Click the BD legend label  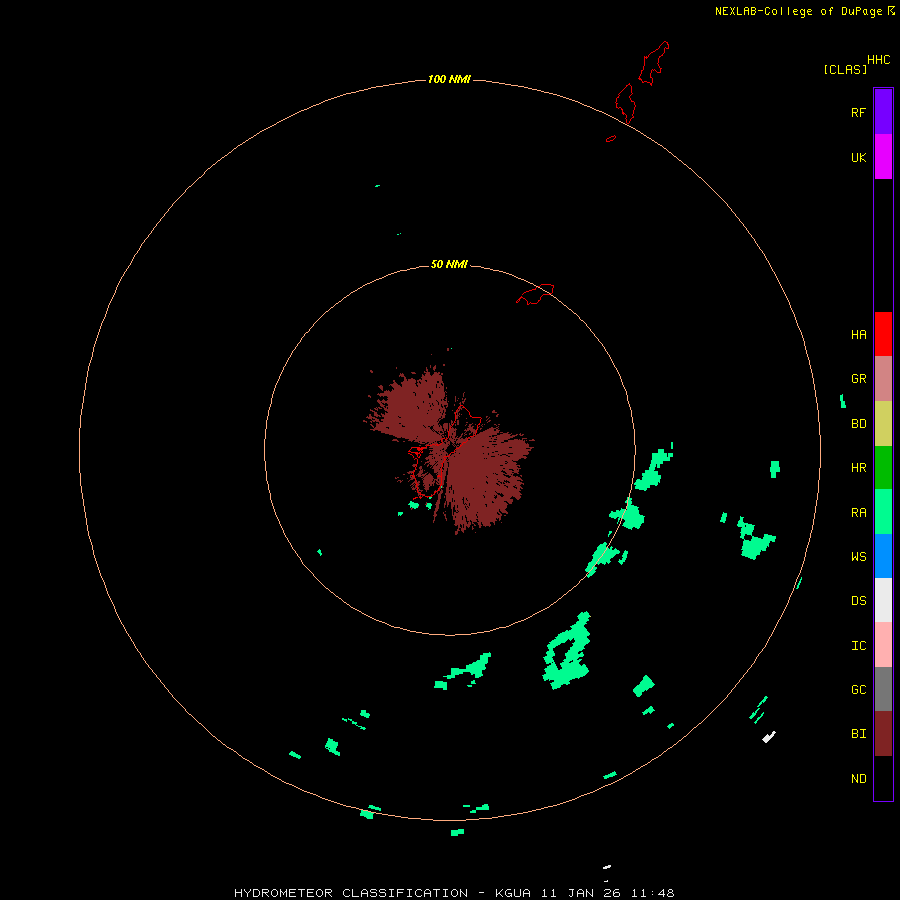click(x=858, y=424)
